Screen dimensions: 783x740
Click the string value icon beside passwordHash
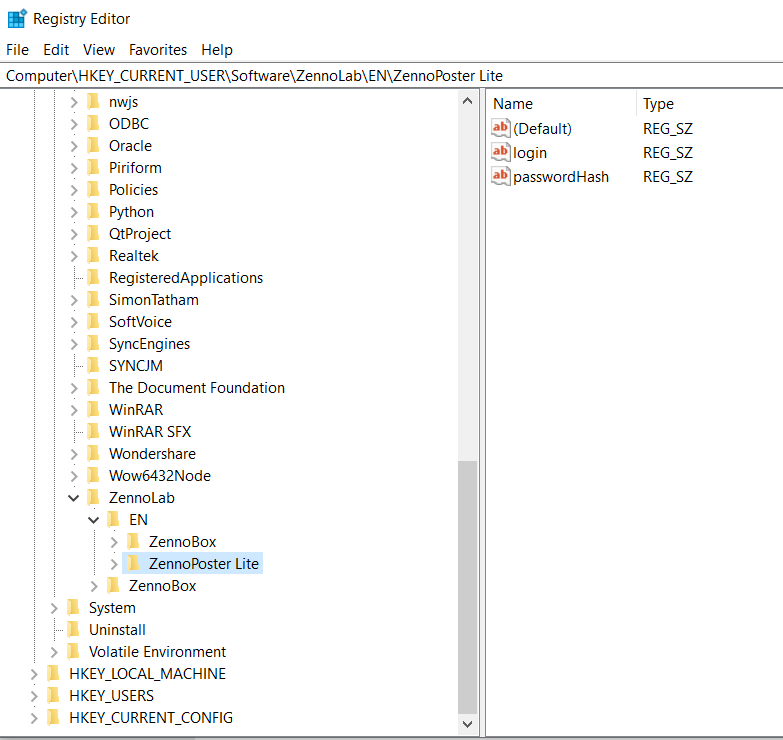(500, 176)
